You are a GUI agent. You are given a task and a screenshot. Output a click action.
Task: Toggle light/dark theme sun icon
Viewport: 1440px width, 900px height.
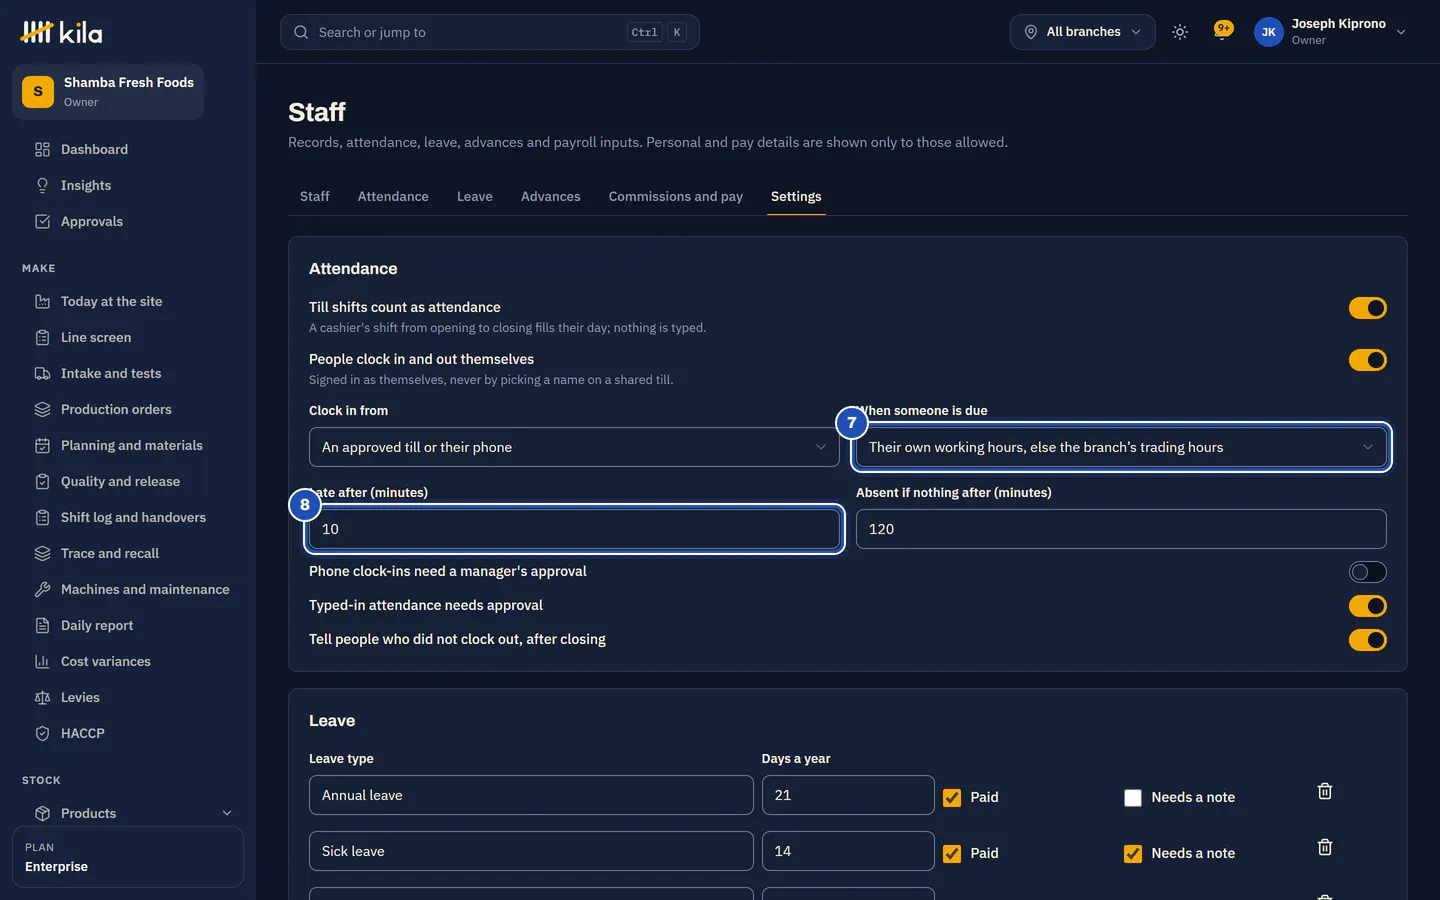tap(1180, 32)
